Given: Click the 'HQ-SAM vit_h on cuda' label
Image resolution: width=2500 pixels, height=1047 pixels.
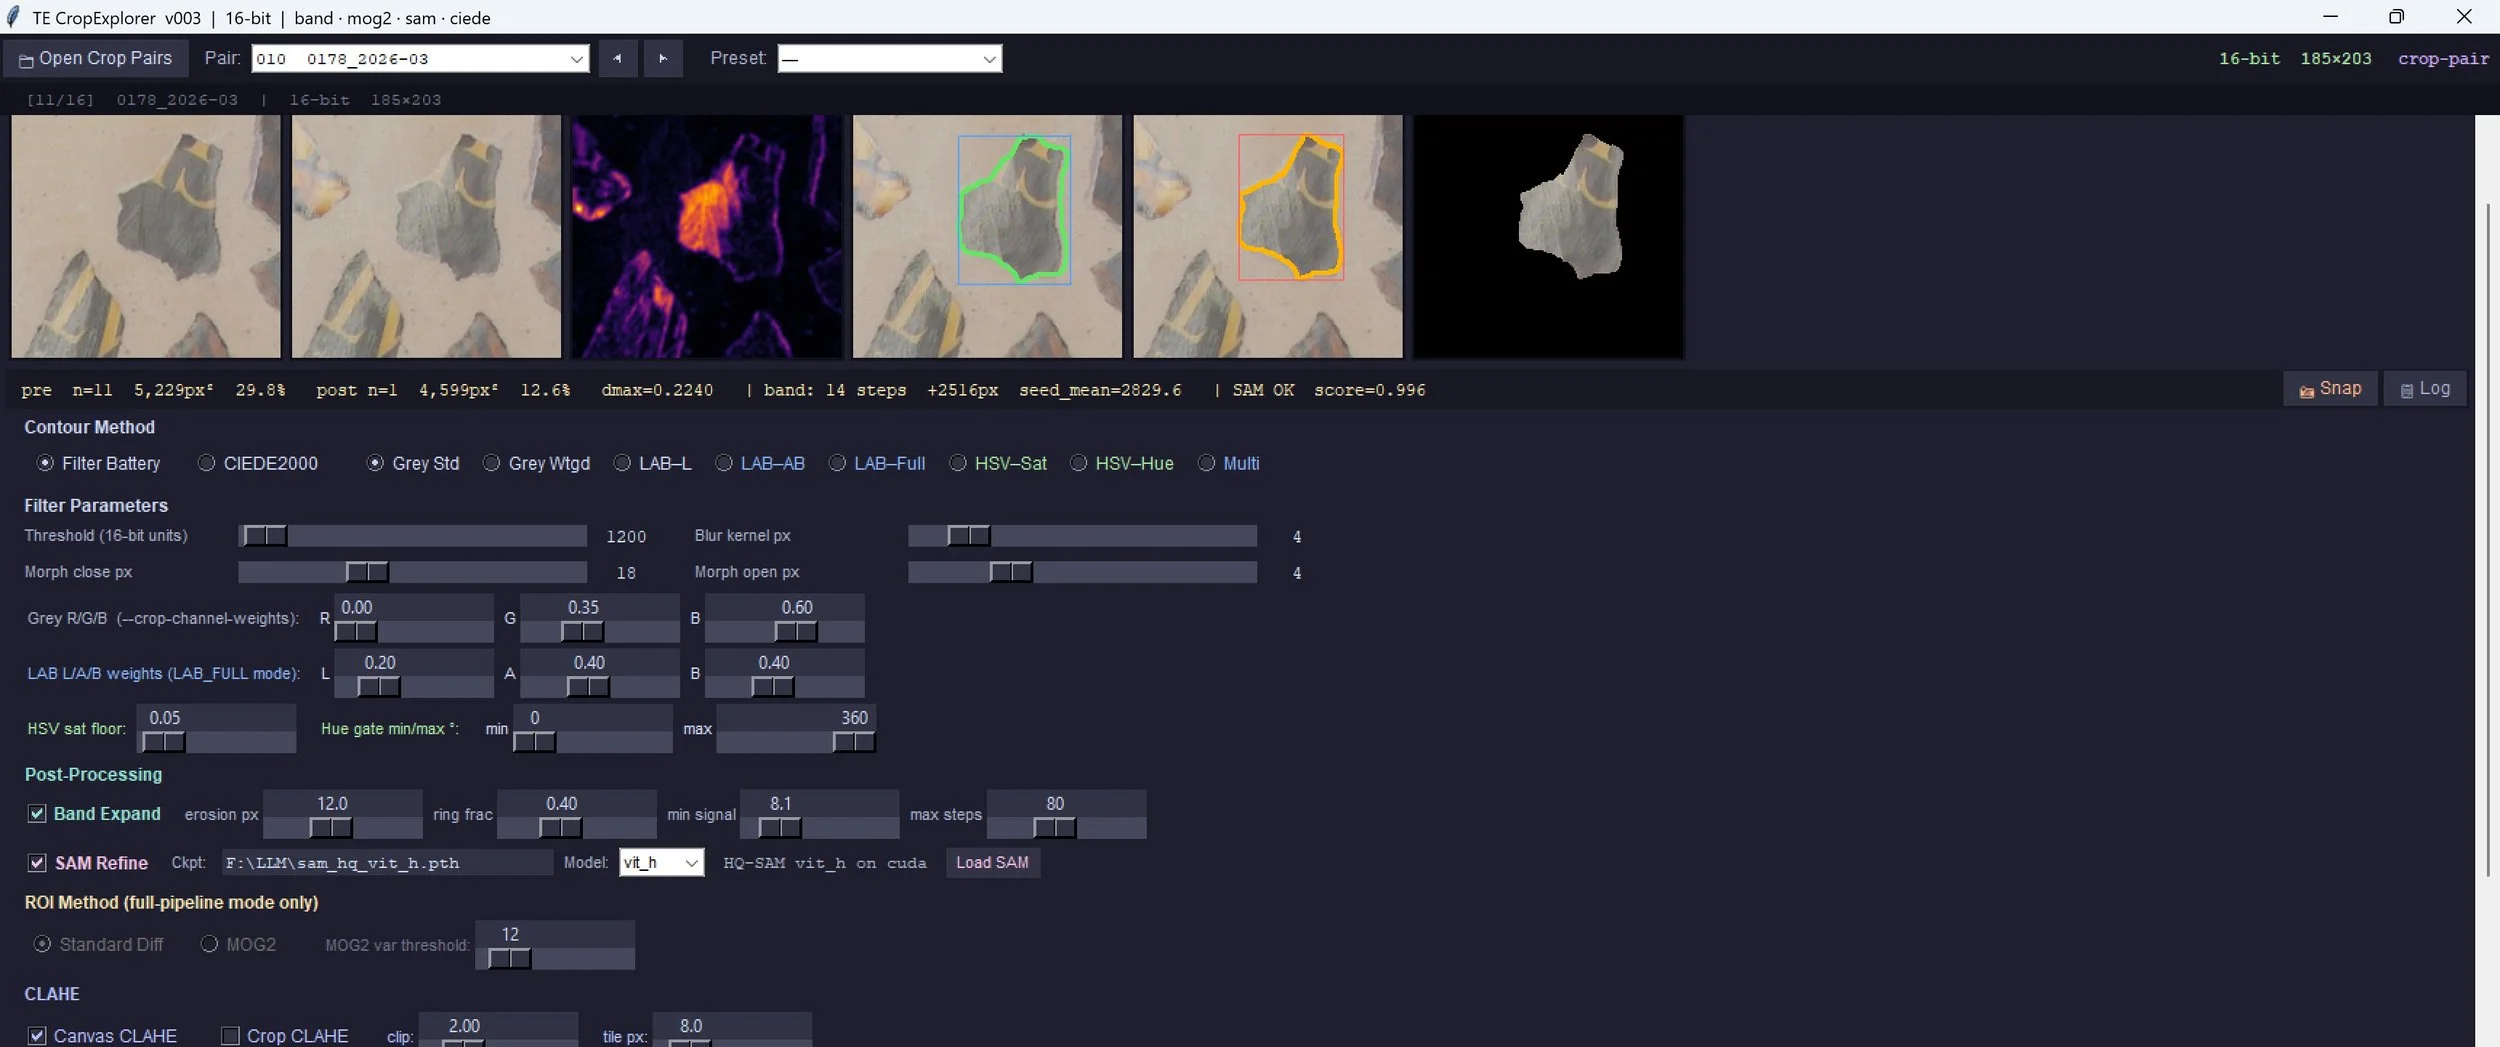Looking at the screenshot, I should [825, 863].
